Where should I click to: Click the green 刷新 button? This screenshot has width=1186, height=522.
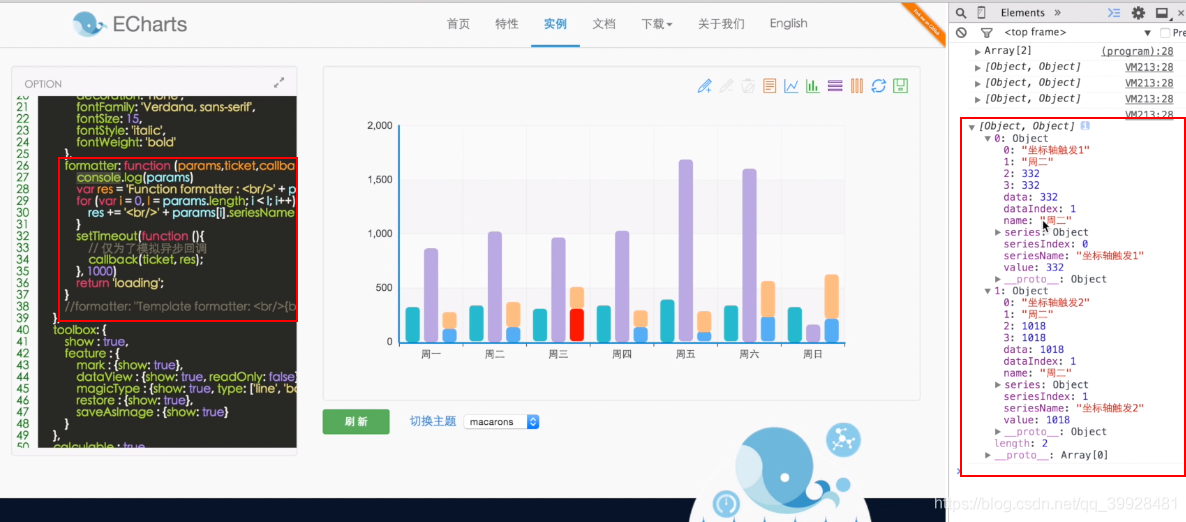pos(355,421)
